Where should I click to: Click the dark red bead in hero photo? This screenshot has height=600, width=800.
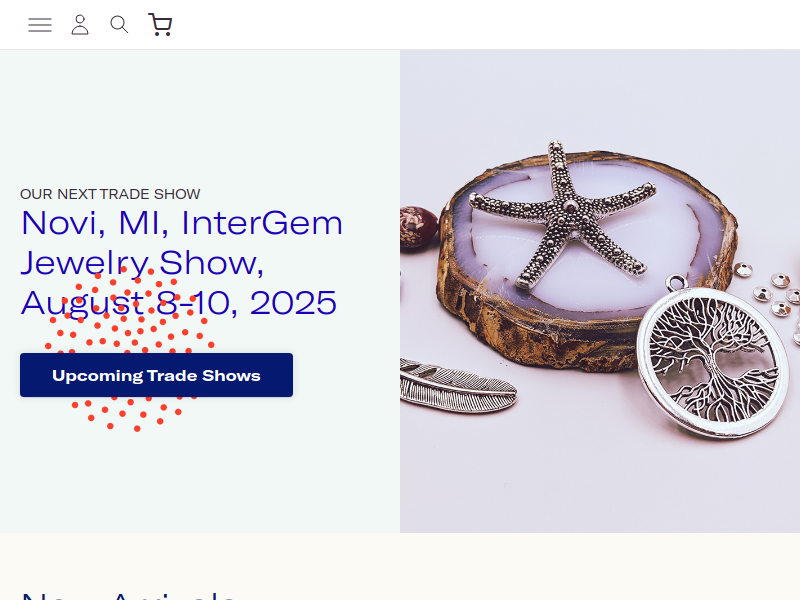click(418, 228)
